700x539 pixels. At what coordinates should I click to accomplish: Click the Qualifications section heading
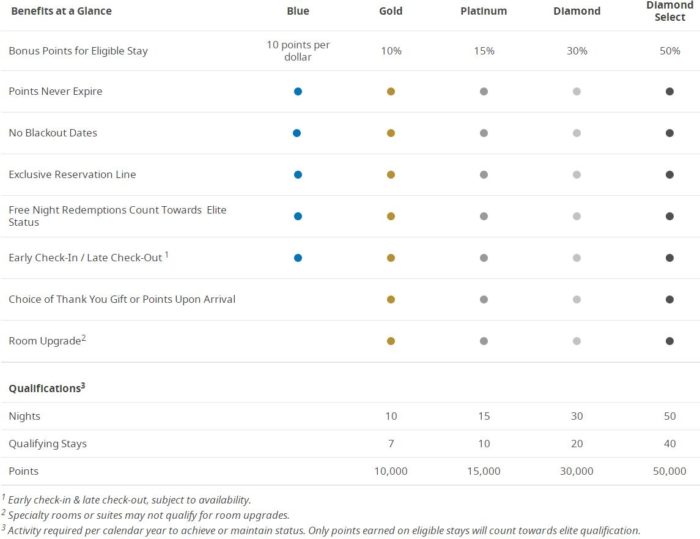coord(46,386)
